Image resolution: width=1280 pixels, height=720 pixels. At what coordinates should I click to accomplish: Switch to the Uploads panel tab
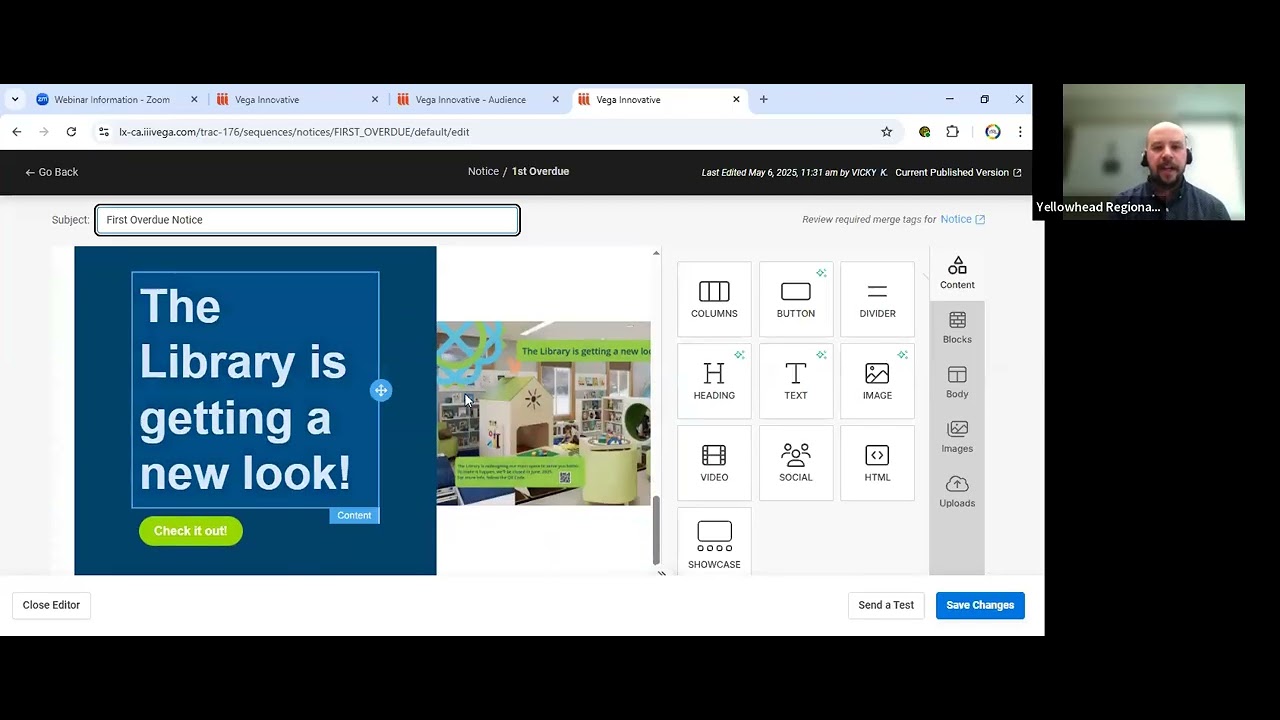pyautogui.click(x=957, y=492)
